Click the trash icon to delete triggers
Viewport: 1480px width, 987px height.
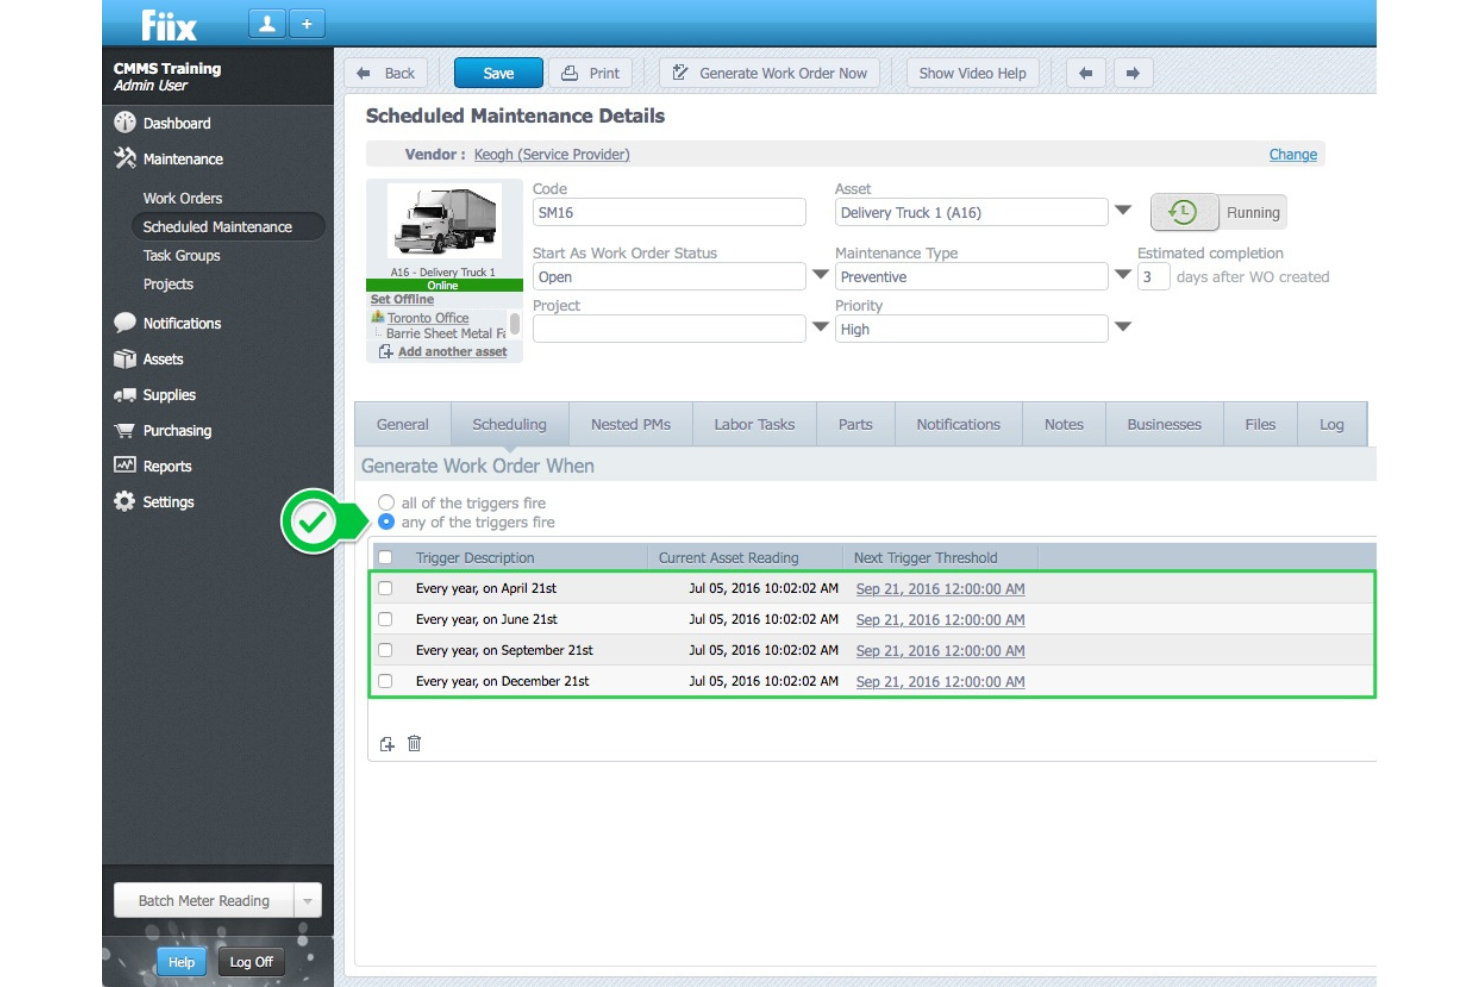pyautogui.click(x=413, y=744)
